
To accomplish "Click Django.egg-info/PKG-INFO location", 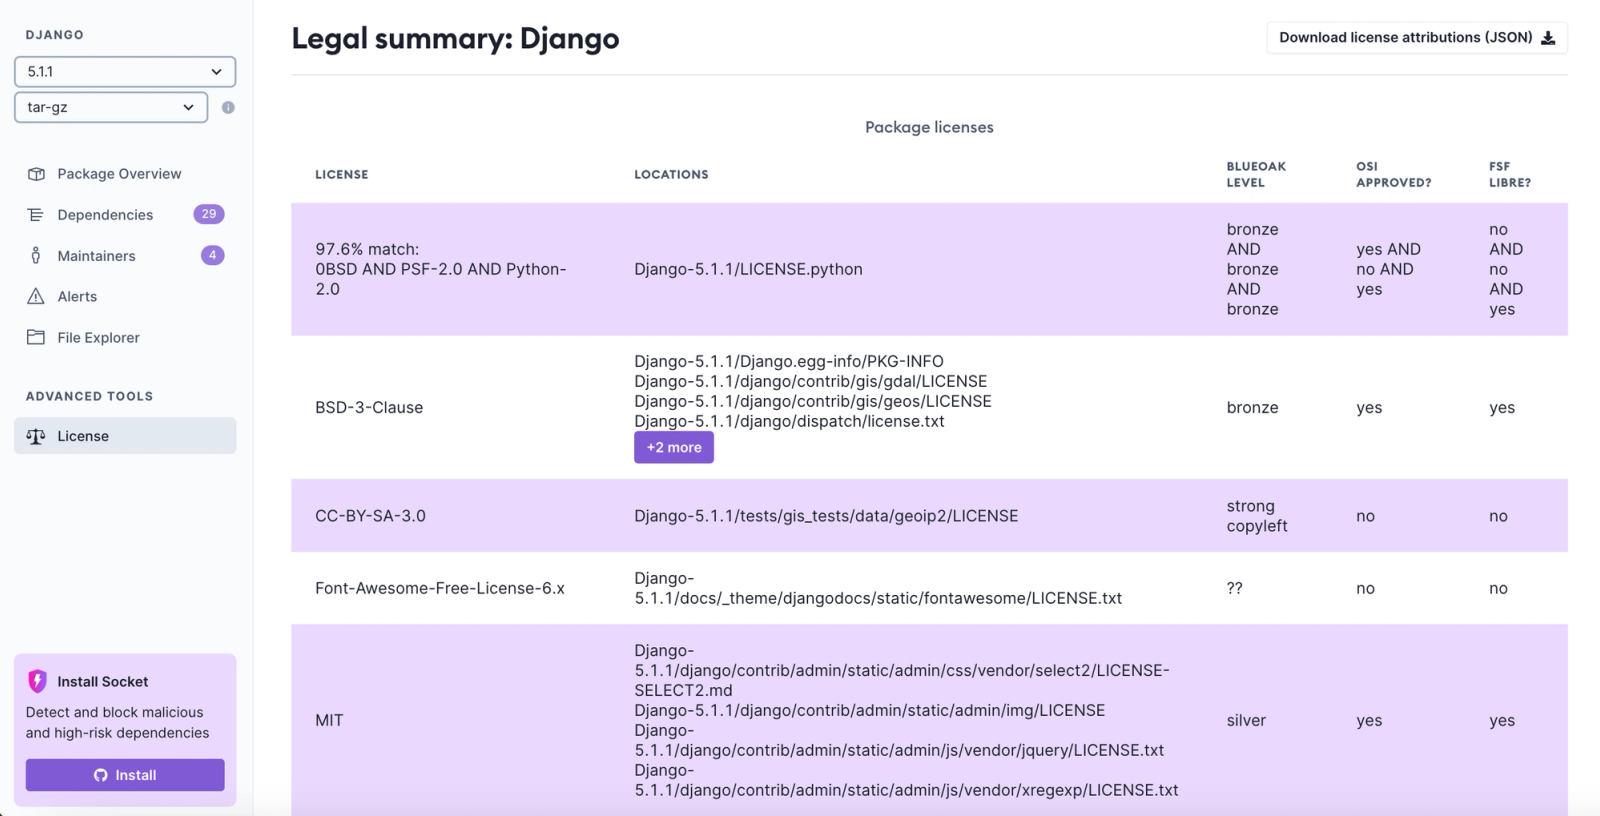I will pyautogui.click(x=789, y=361).
